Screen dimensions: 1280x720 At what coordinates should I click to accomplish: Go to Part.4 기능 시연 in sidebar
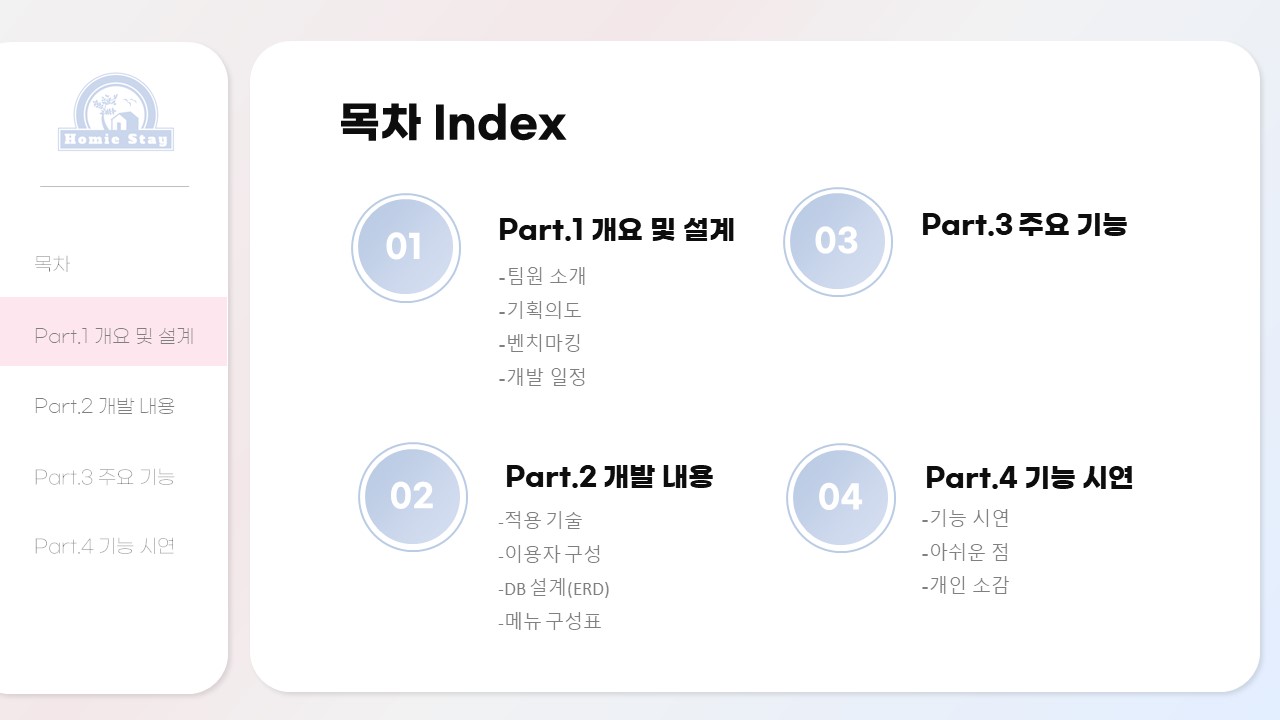tap(105, 546)
